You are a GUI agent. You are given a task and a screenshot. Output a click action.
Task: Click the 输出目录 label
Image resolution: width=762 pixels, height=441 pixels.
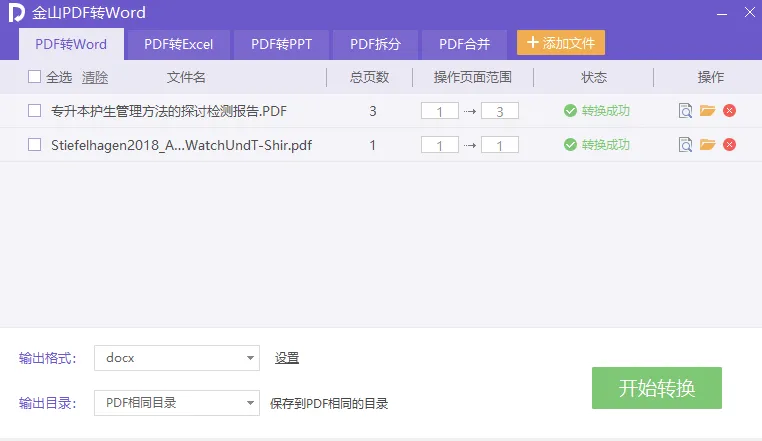[48, 403]
